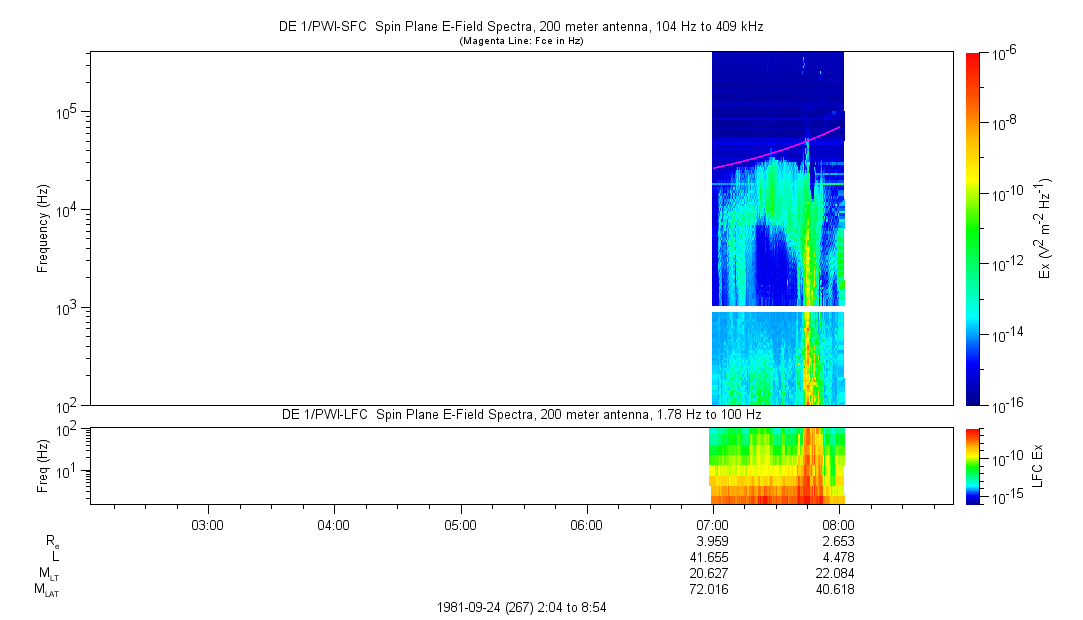Select the L value 41.655
1083x620 pixels.
[712, 557]
